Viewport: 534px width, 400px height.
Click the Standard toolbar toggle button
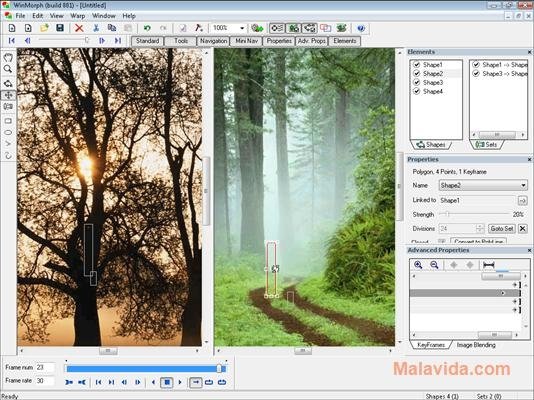pyautogui.click(x=147, y=41)
